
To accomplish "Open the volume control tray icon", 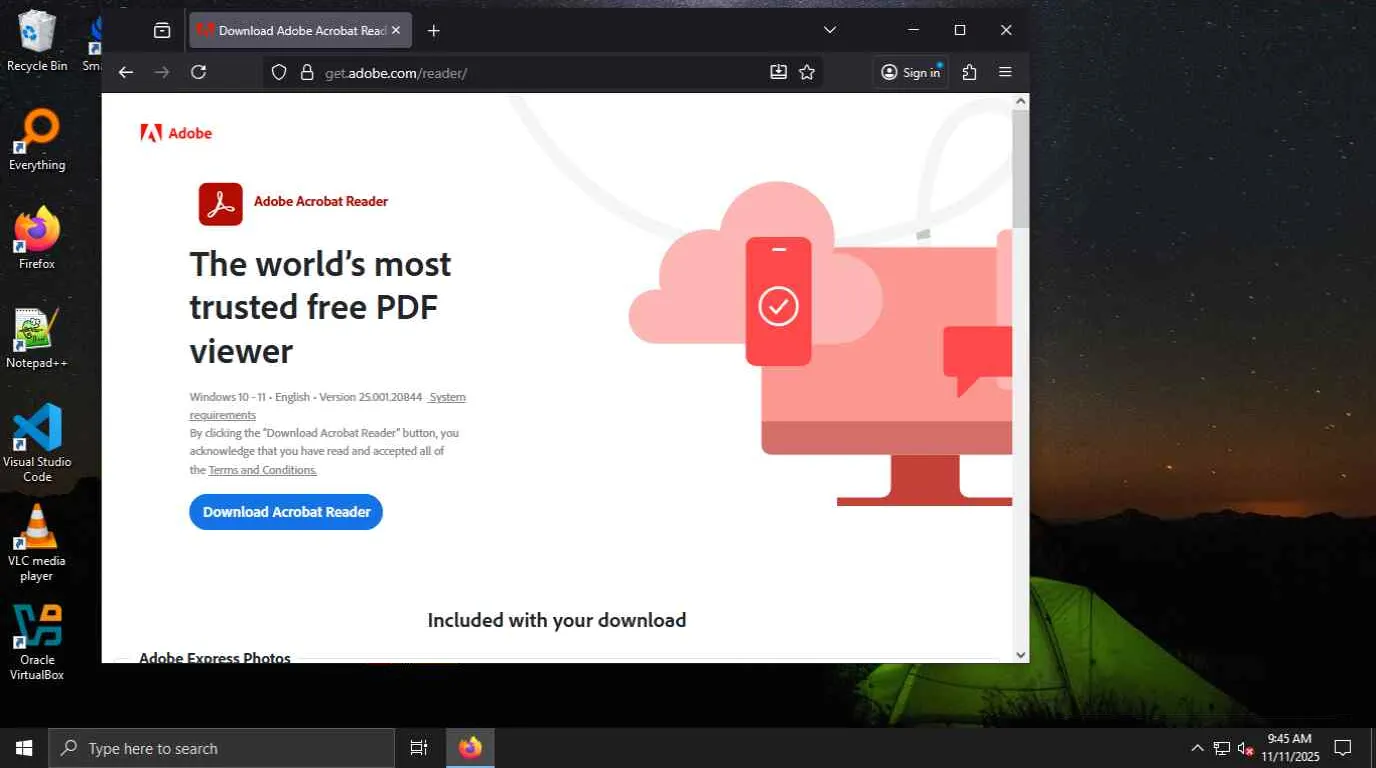I will point(1246,748).
